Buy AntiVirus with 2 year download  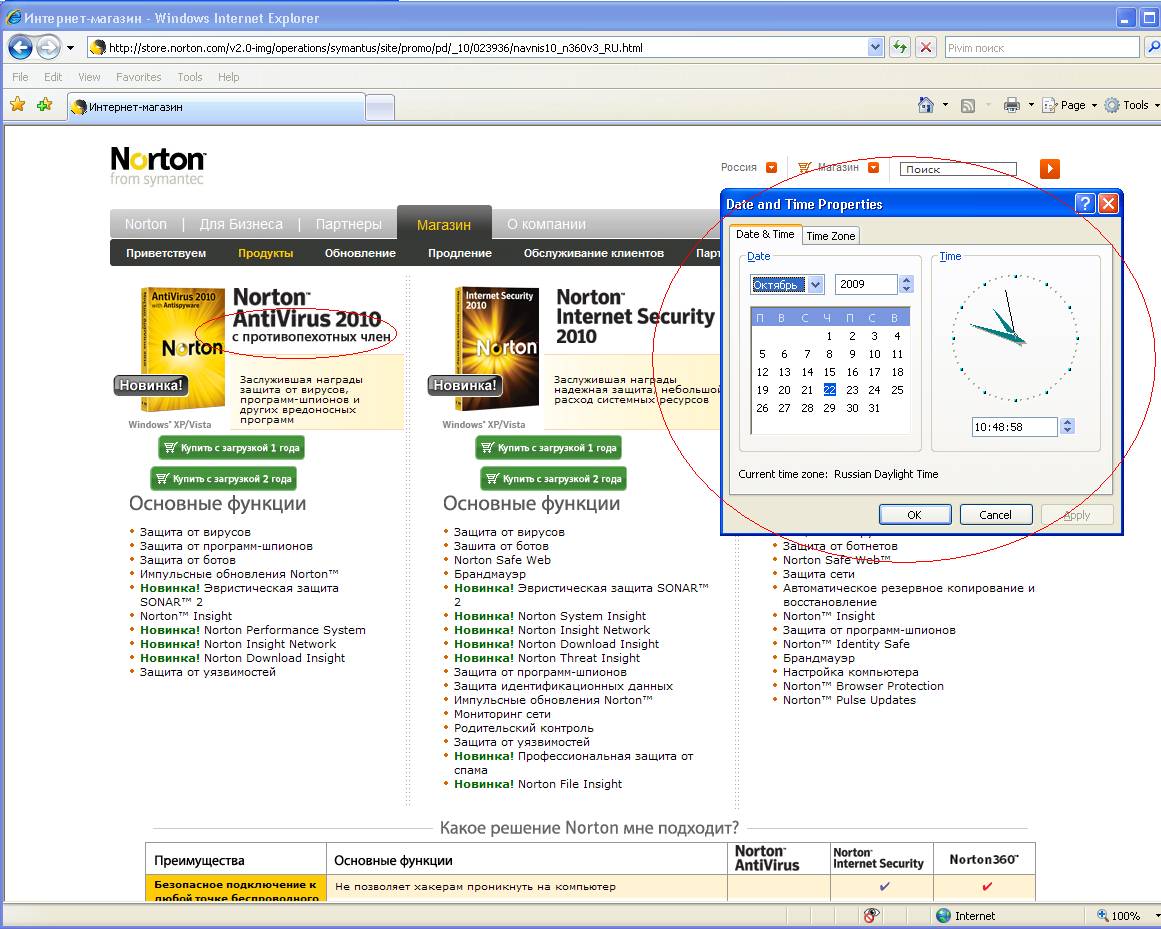[x=224, y=479]
